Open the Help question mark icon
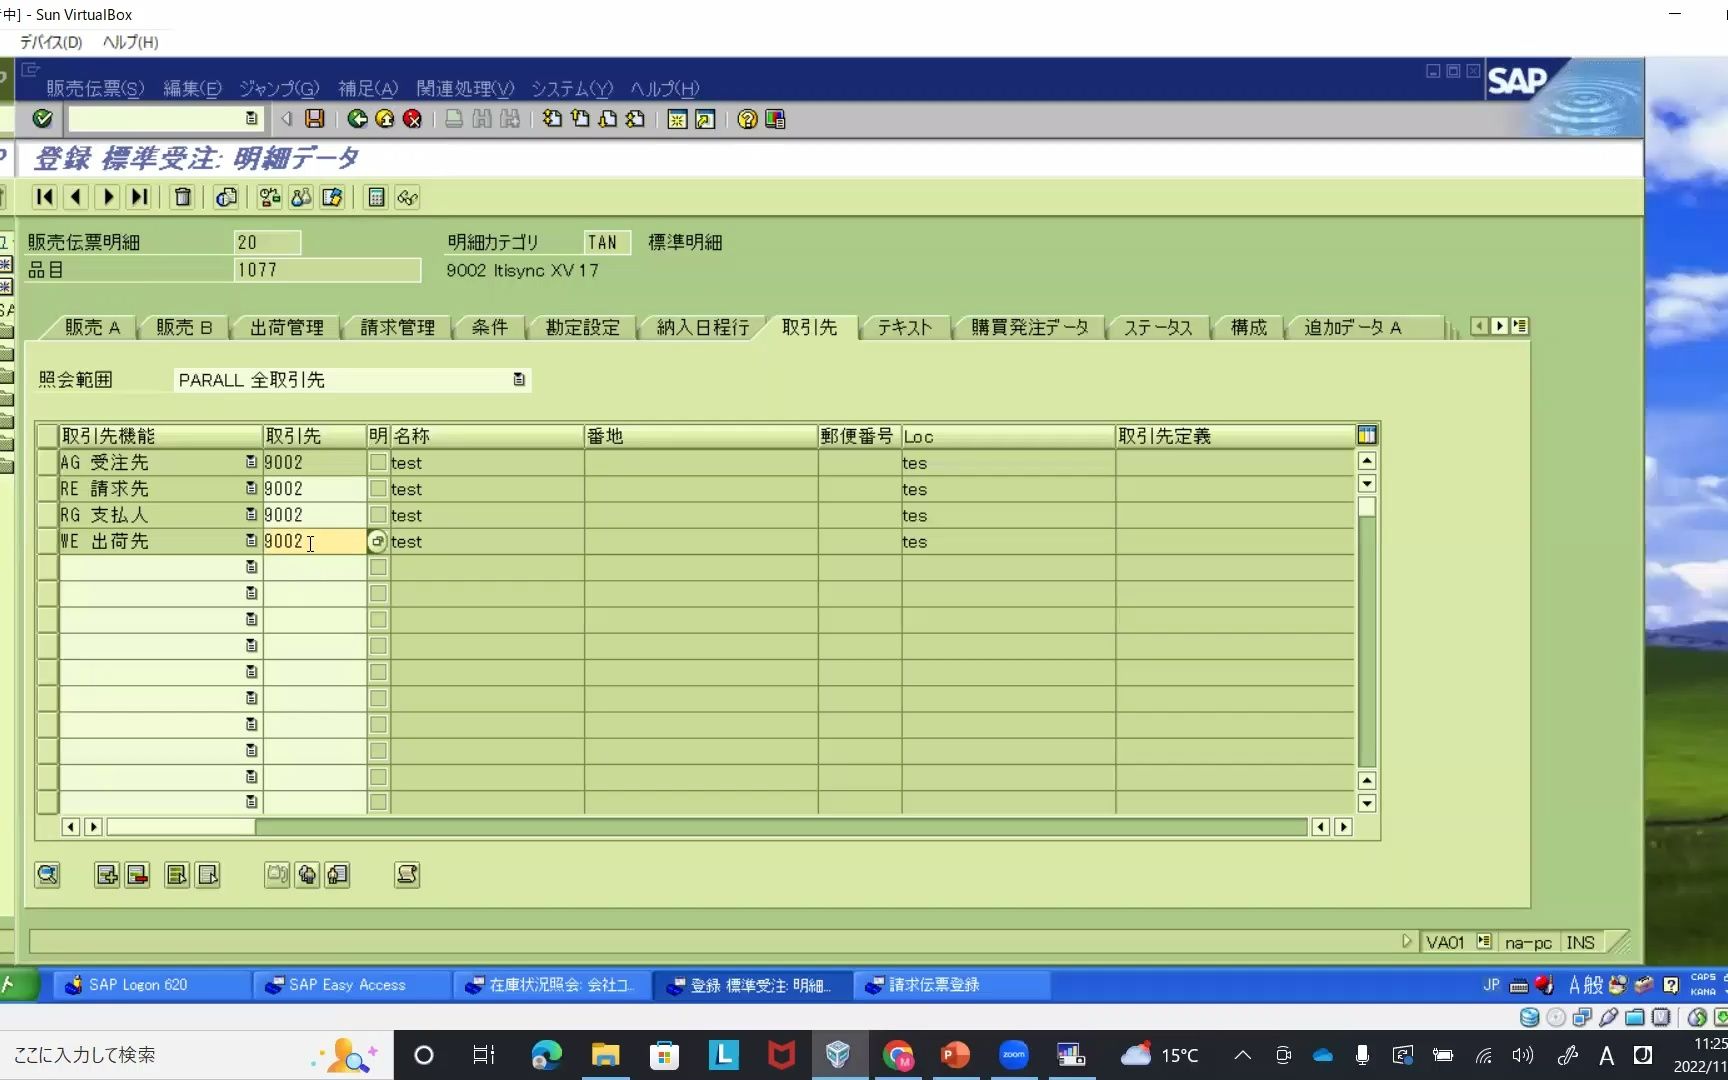1728x1080 pixels. (745, 119)
